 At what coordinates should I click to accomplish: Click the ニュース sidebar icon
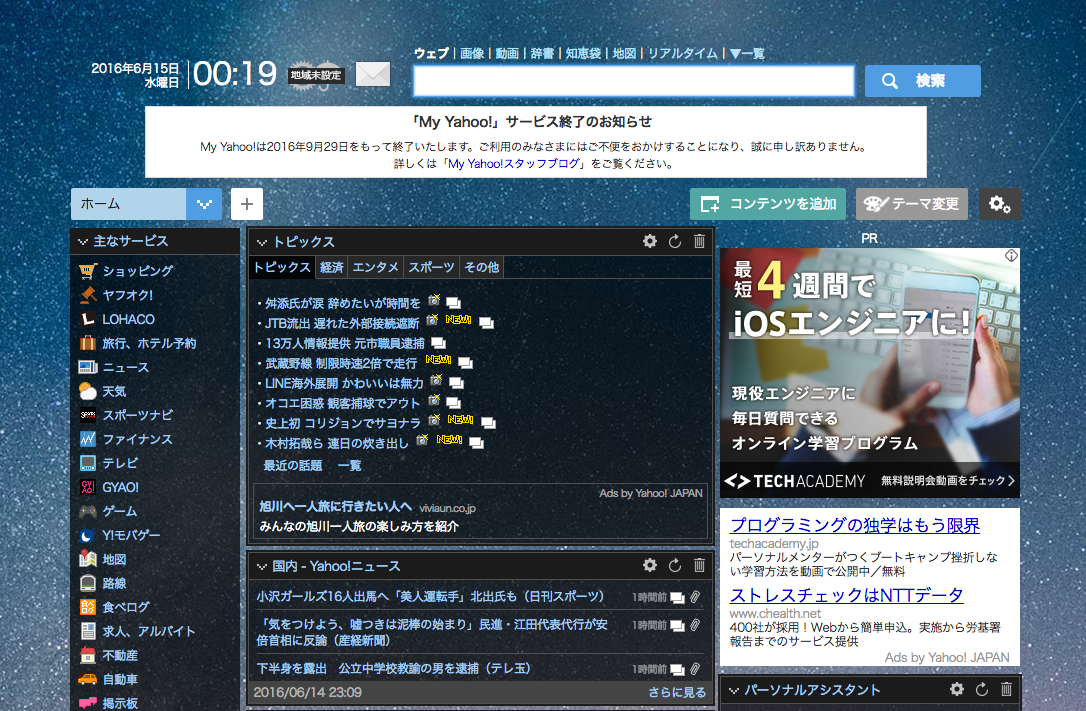pyautogui.click(x=87, y=367)
